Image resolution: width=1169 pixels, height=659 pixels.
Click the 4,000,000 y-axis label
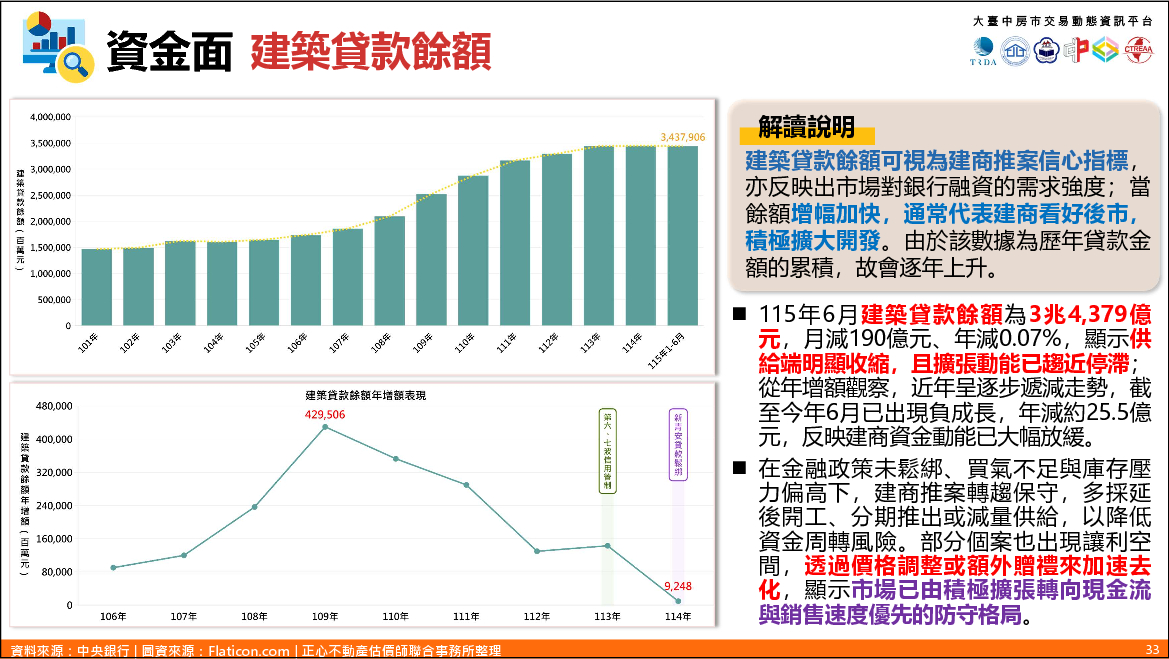point(51,117)
